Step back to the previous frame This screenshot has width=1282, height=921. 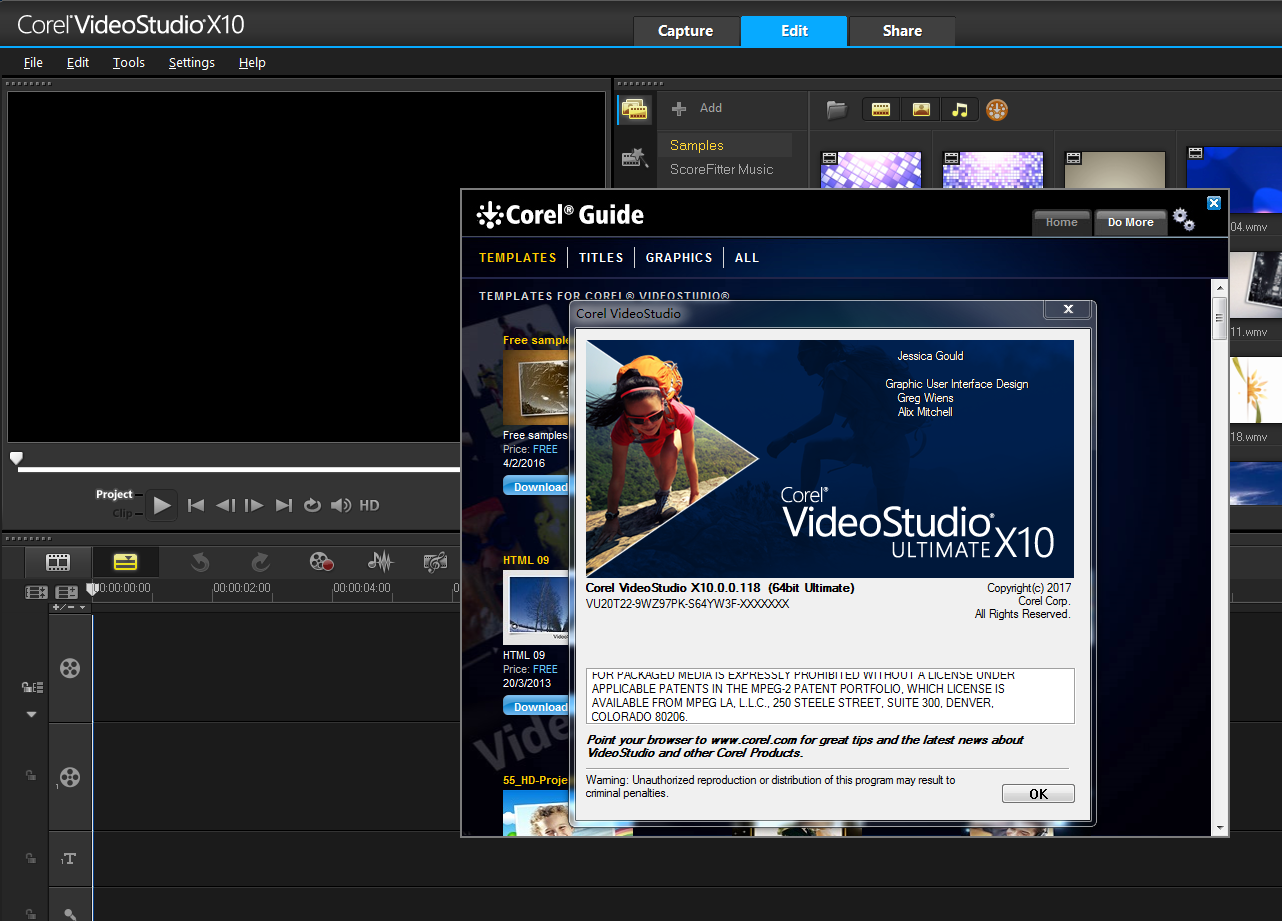coord(226,506)
